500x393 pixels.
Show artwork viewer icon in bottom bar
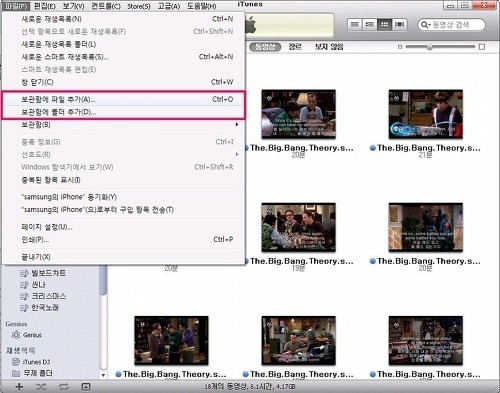pos(86,387)
